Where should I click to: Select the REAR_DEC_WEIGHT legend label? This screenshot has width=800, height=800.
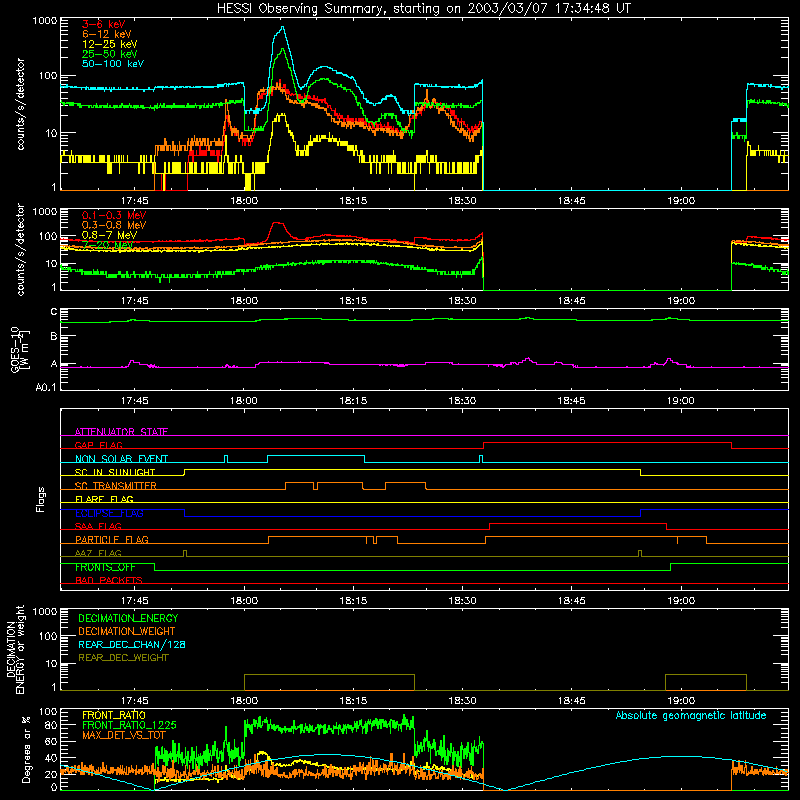click(123, 658)
